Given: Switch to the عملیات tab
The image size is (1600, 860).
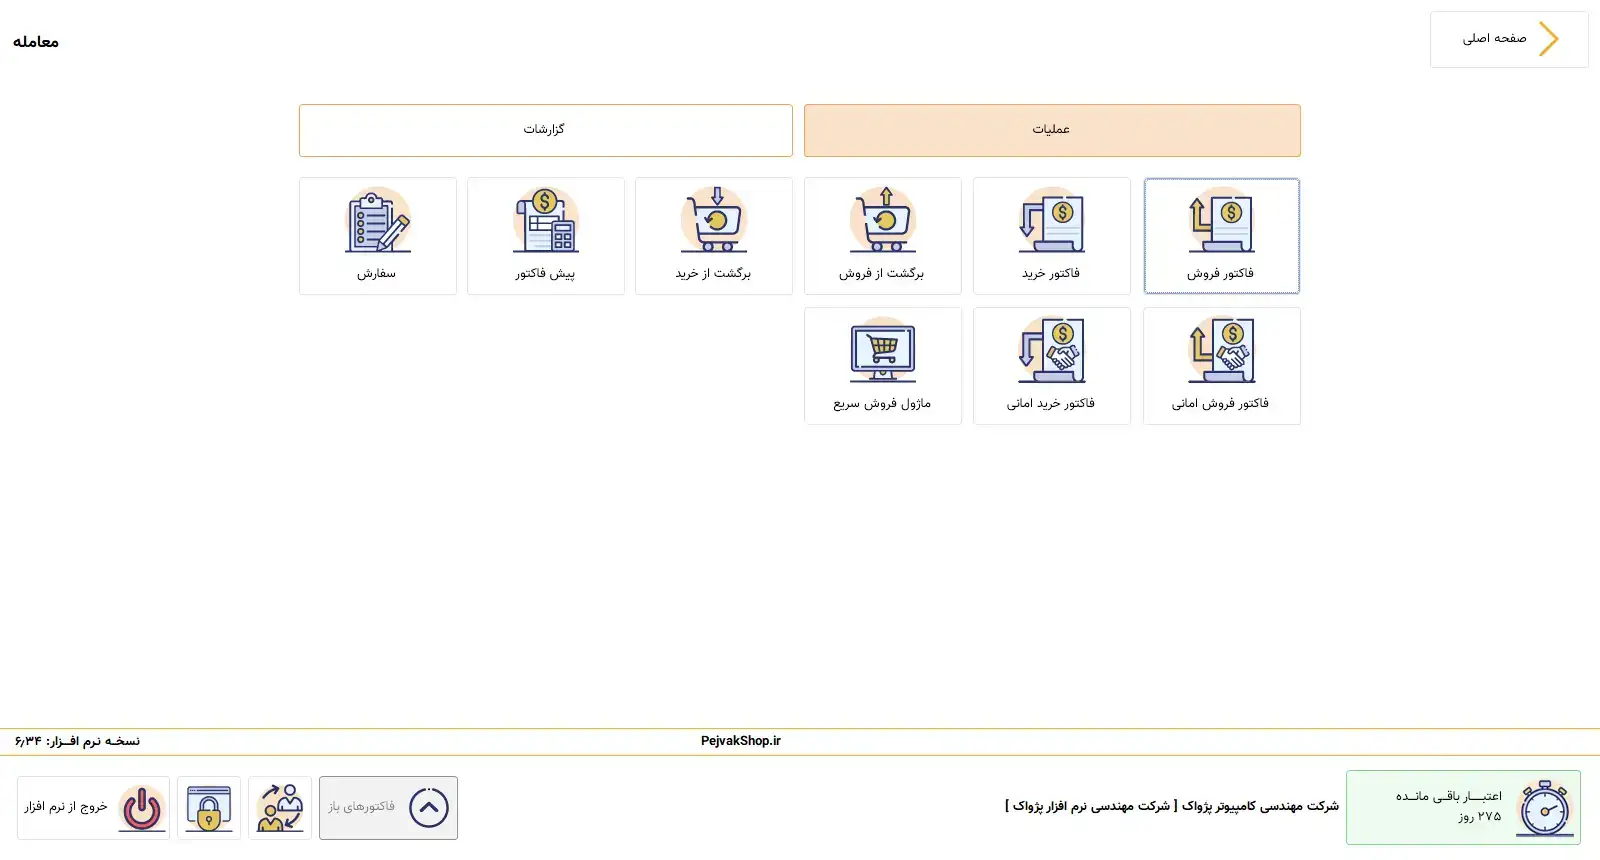Looking at the screenshot, I should pyautogui.click(x=1052, y=130).
